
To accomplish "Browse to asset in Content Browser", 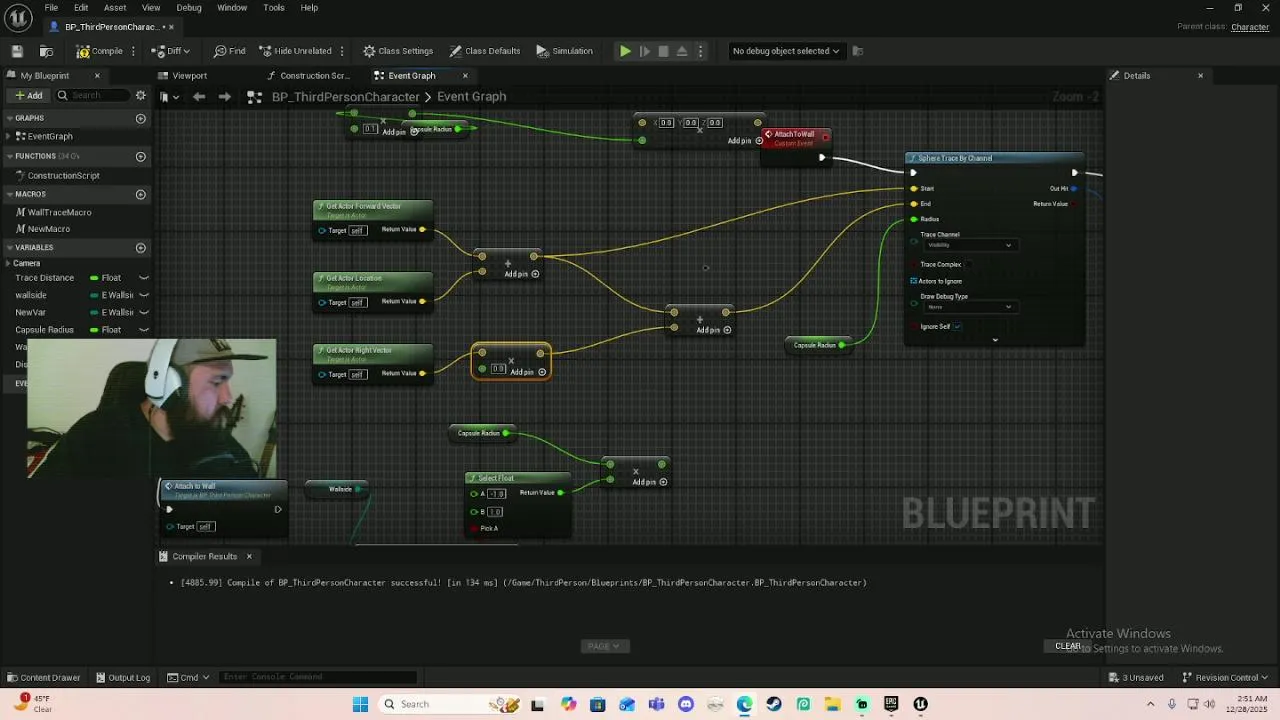I will tap(47, 51).
